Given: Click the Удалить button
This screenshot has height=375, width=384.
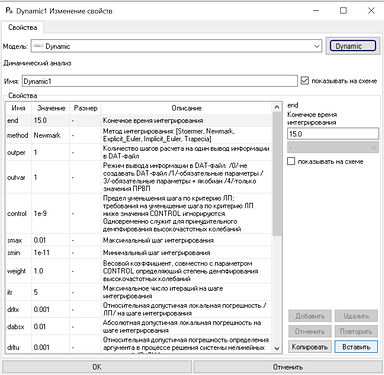Looking at the screenshot, I should click(356, 316).
